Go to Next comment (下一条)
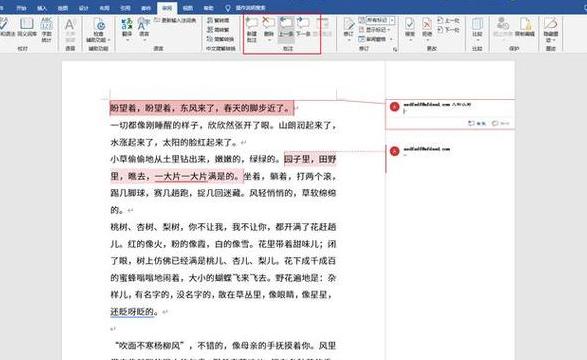 point(303,27)
